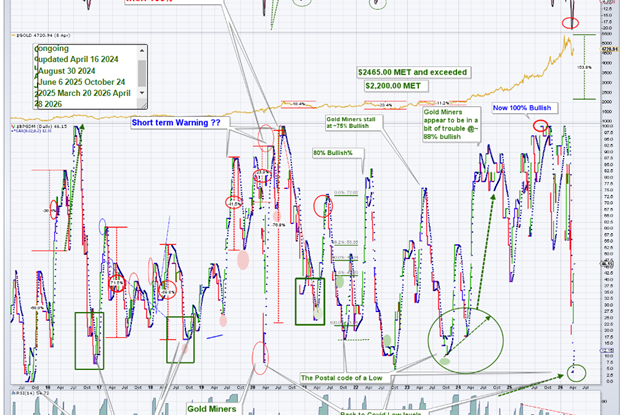The height and width of the screenshot is (415, 624).
Task: Click the green rectangle marker near the 2021 low
Action: click(x=310, y=300)
